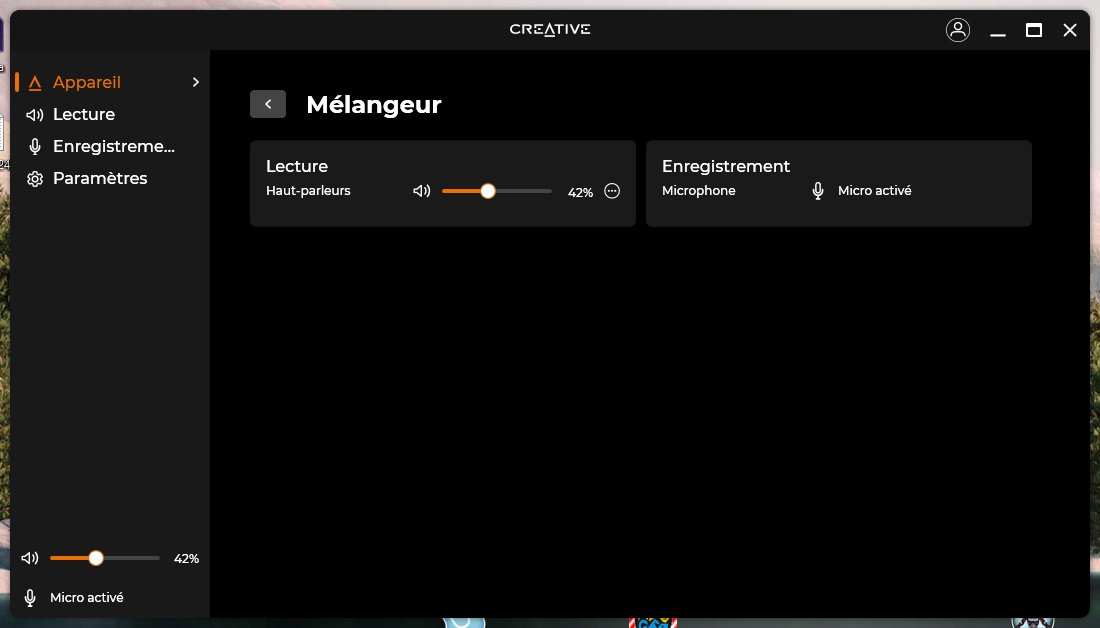
Task: Click the Lecture speaker icon in sidebar
Action: pos(34,114)
